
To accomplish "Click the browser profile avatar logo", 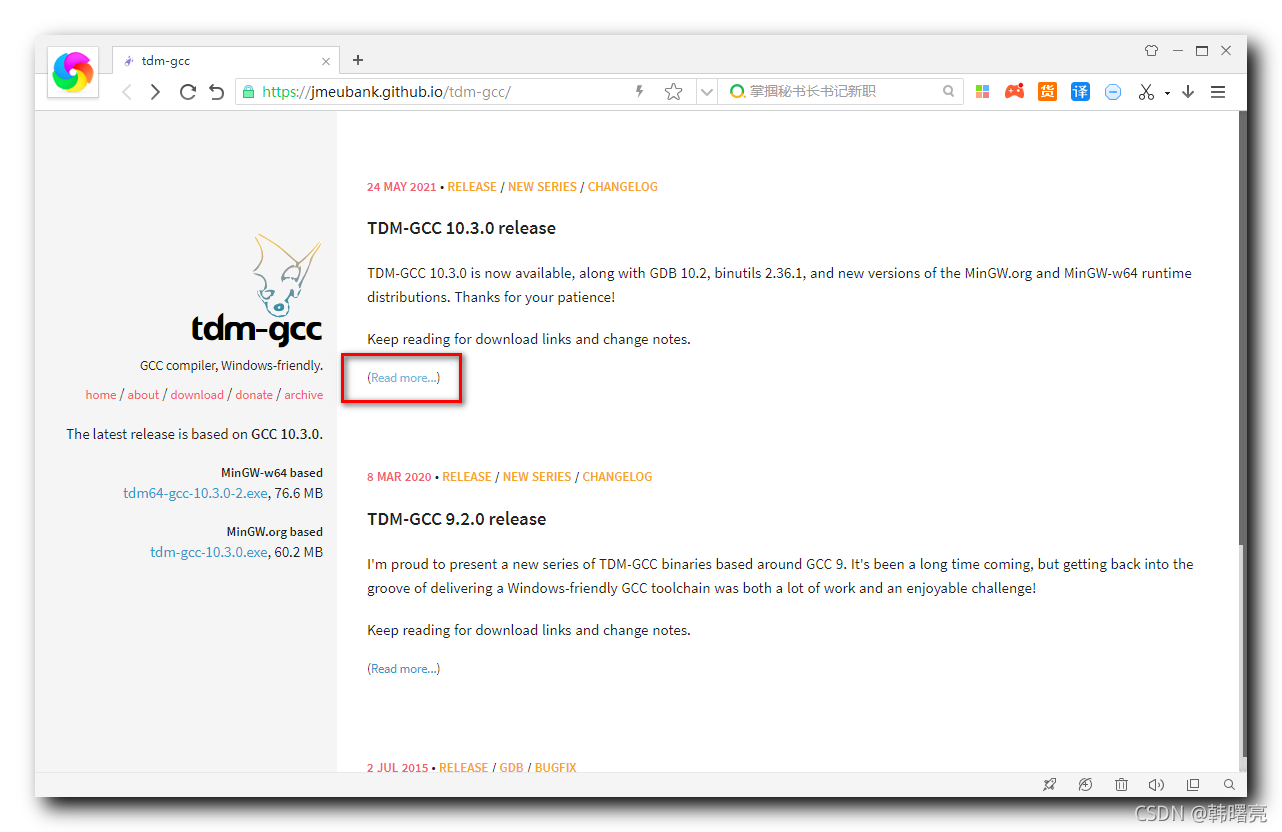I will pyautogui.click(x=73, y=71).
